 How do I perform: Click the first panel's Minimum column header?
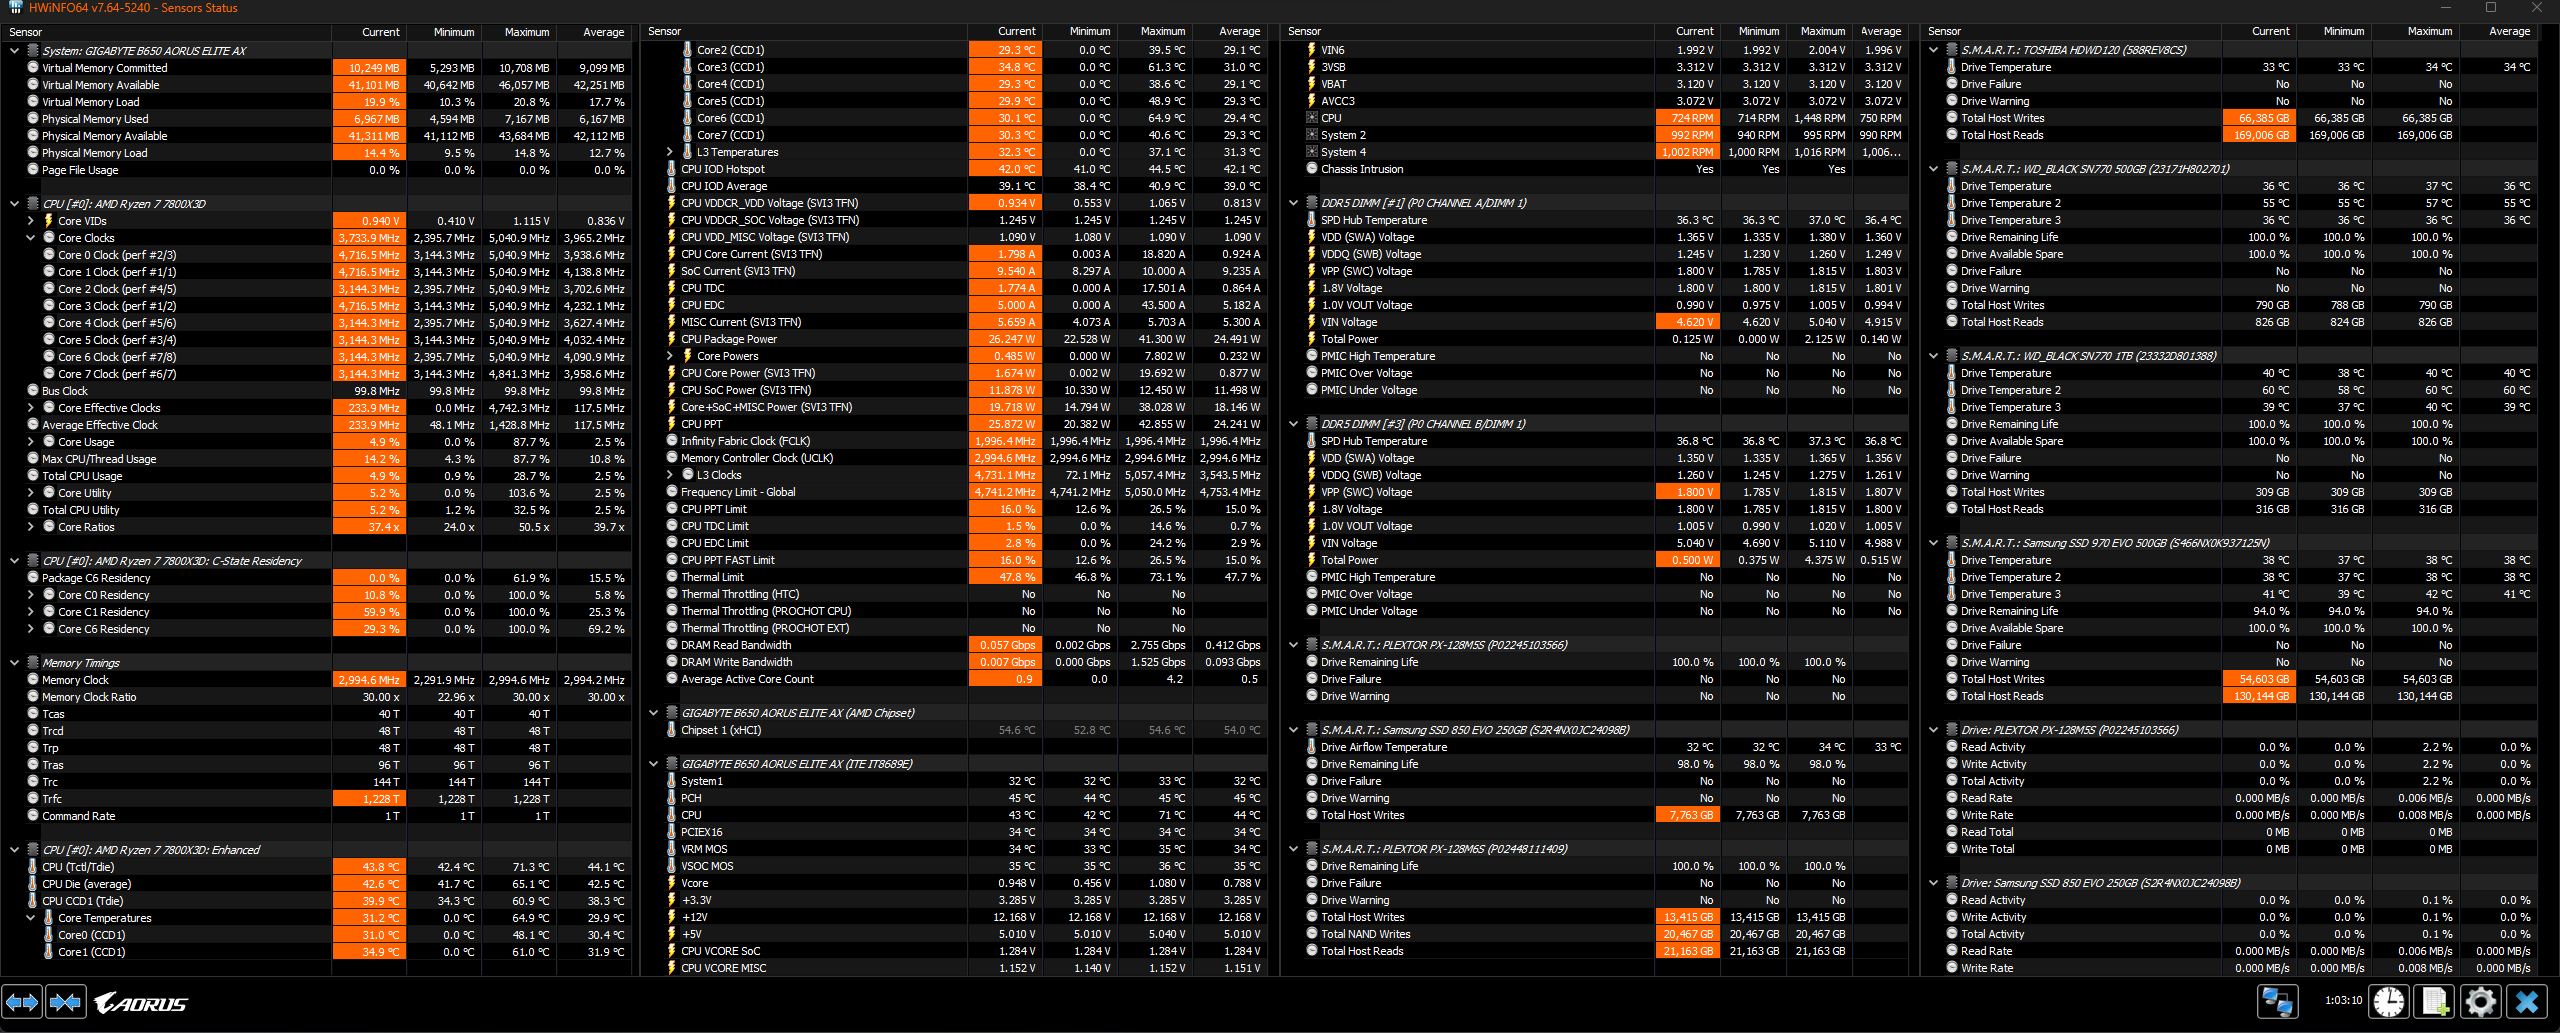pyautogui.click(x=444, y=32)
